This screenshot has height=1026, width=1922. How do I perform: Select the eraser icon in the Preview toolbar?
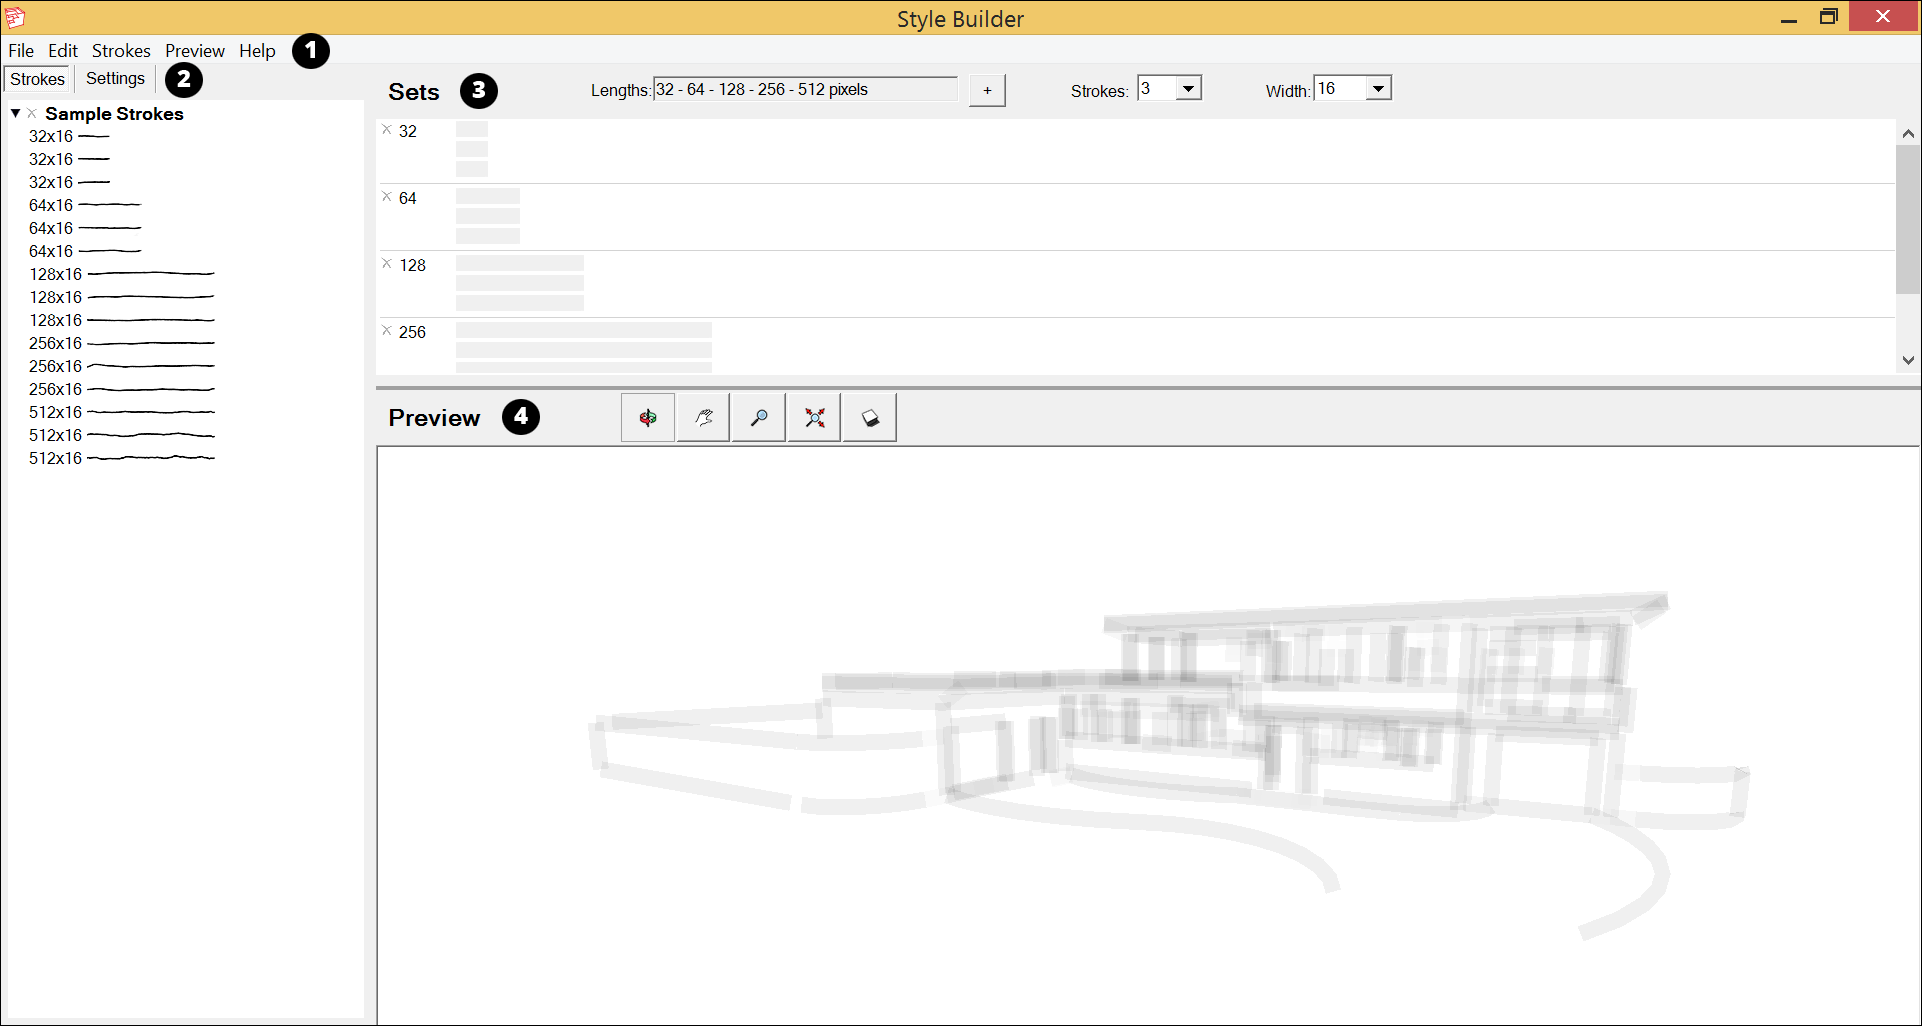point(868,417)
